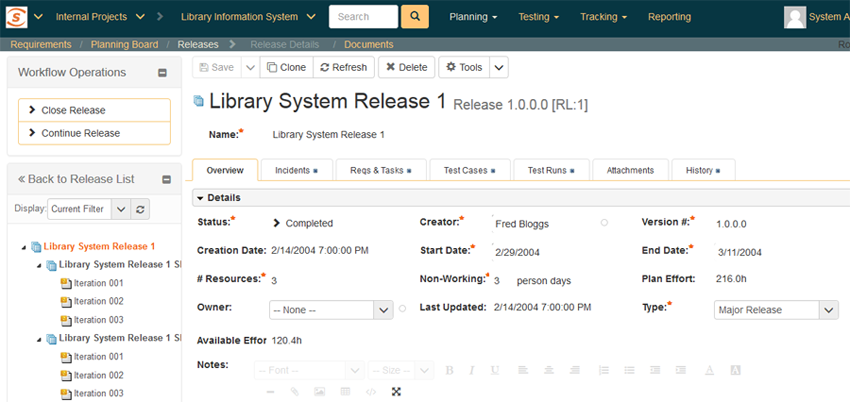Toggle italic formatting in Notes editor
Screen dimensions: 850x402
472,370
